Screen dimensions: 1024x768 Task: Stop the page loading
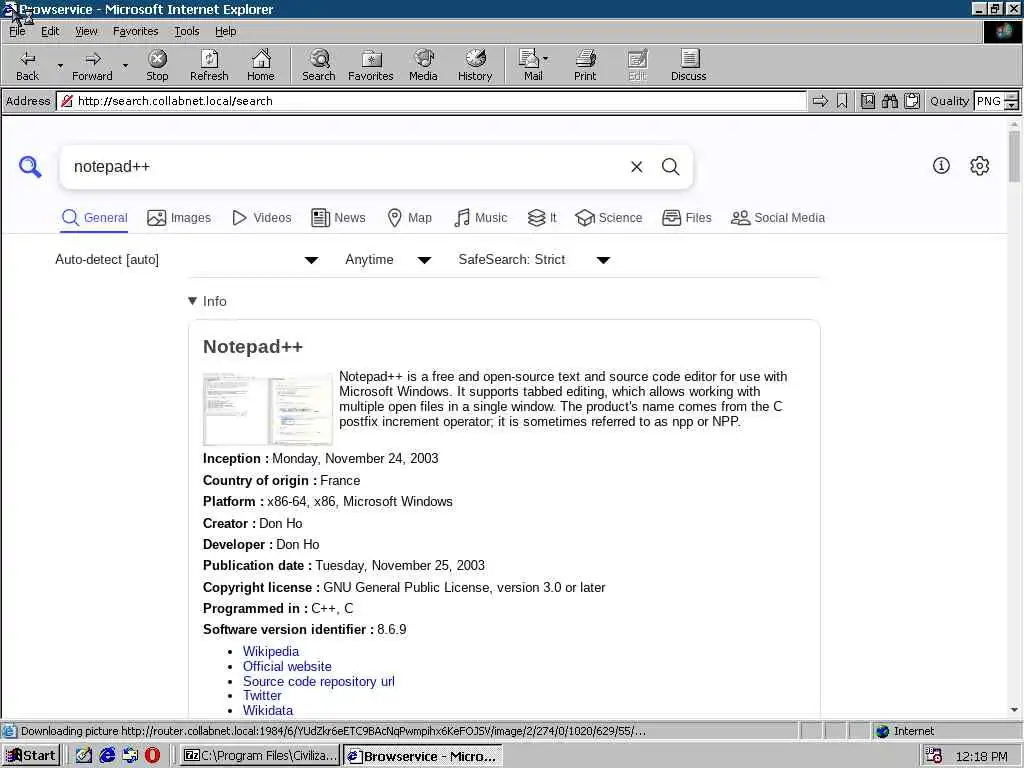[x=157, y=65]
